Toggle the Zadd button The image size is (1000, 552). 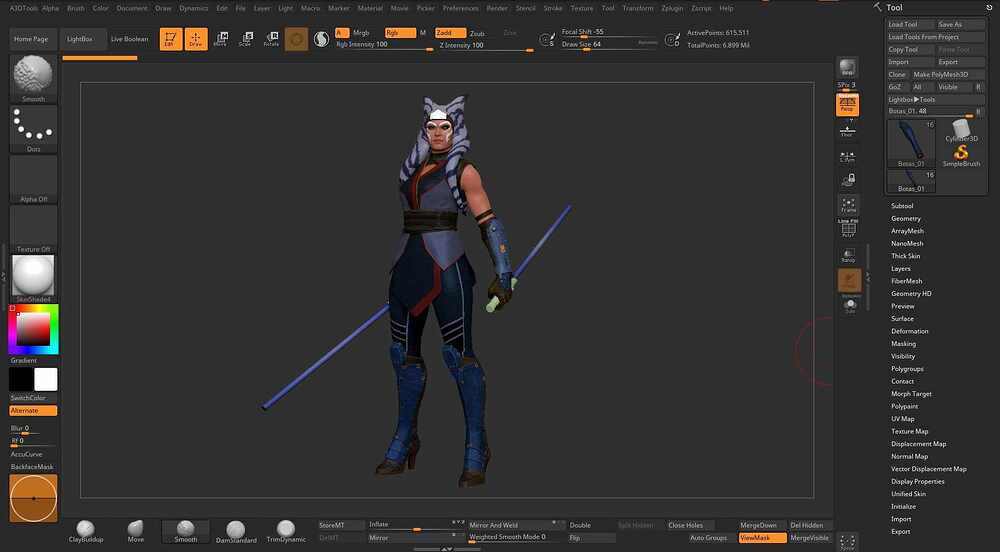tap(450, 33)
